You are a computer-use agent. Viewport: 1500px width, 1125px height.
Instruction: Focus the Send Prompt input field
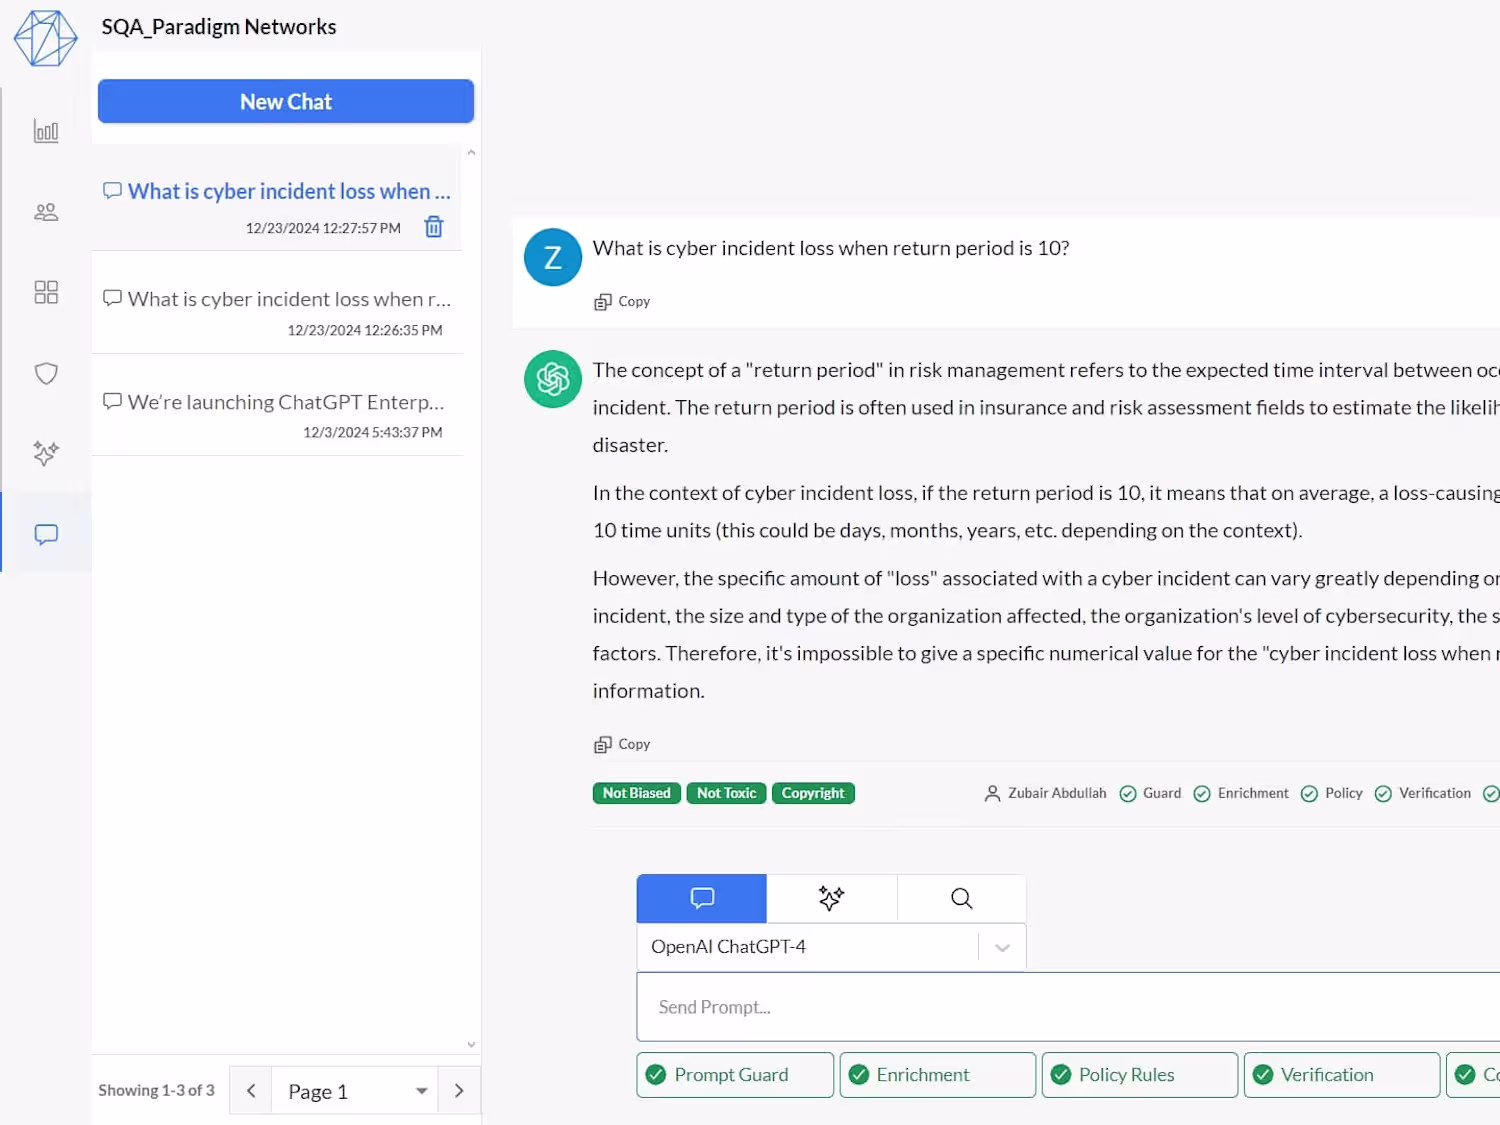(1068, 1007)
